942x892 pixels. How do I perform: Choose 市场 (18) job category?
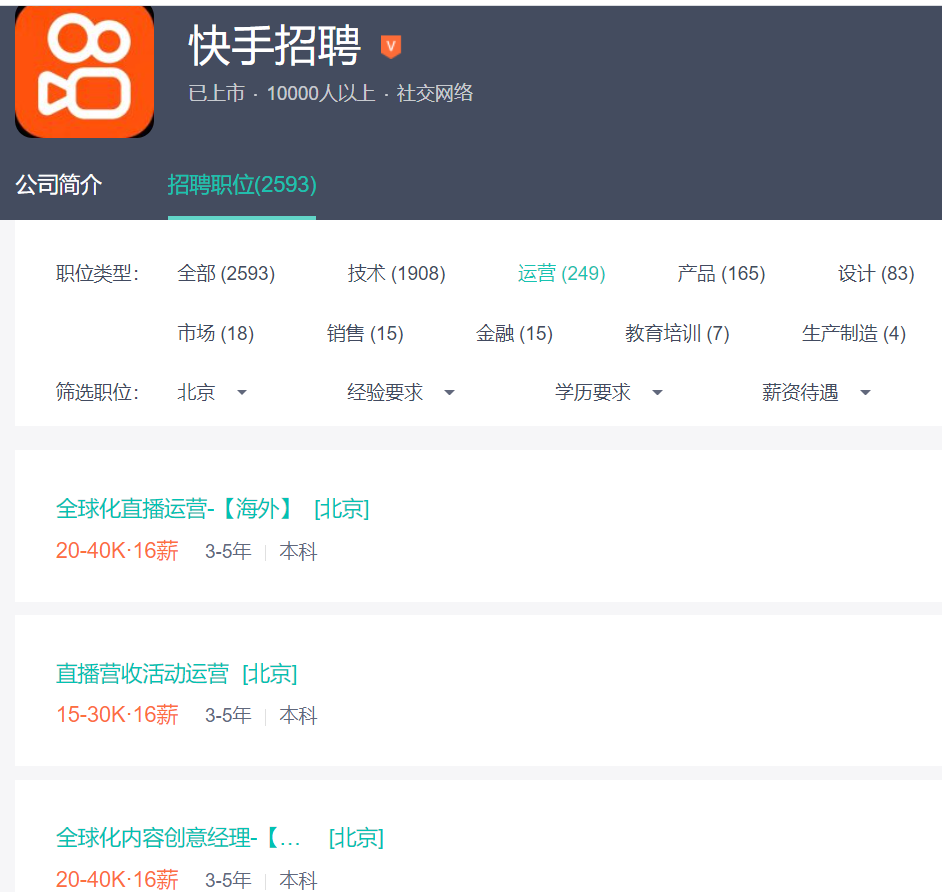(x=216, y=333)
